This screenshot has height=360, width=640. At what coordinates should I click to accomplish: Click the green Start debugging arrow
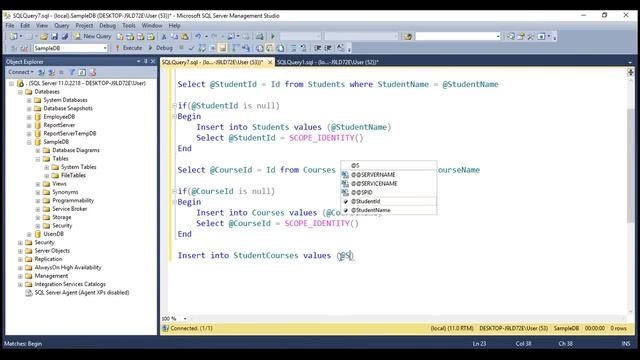click(x=273, y=36)
